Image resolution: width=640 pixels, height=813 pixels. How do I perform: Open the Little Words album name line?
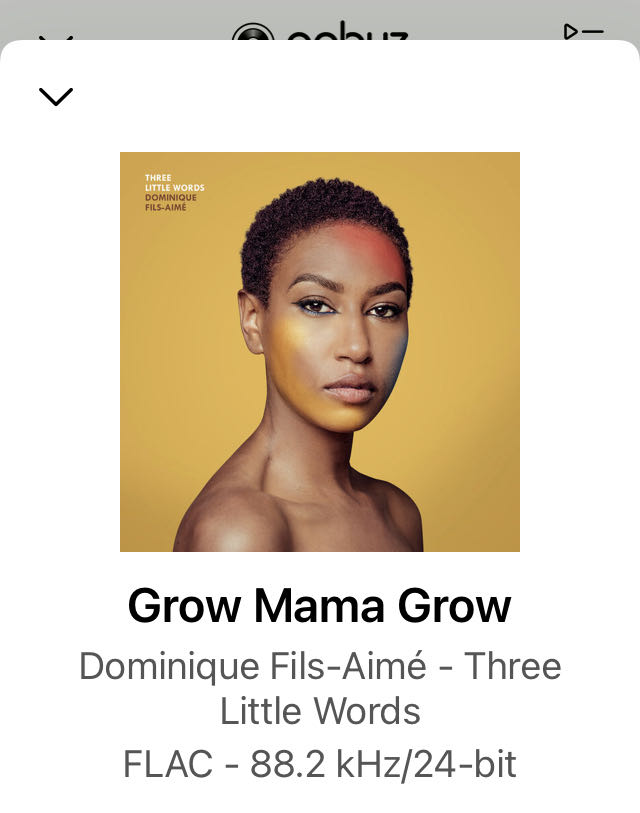[x=320, y=711]
